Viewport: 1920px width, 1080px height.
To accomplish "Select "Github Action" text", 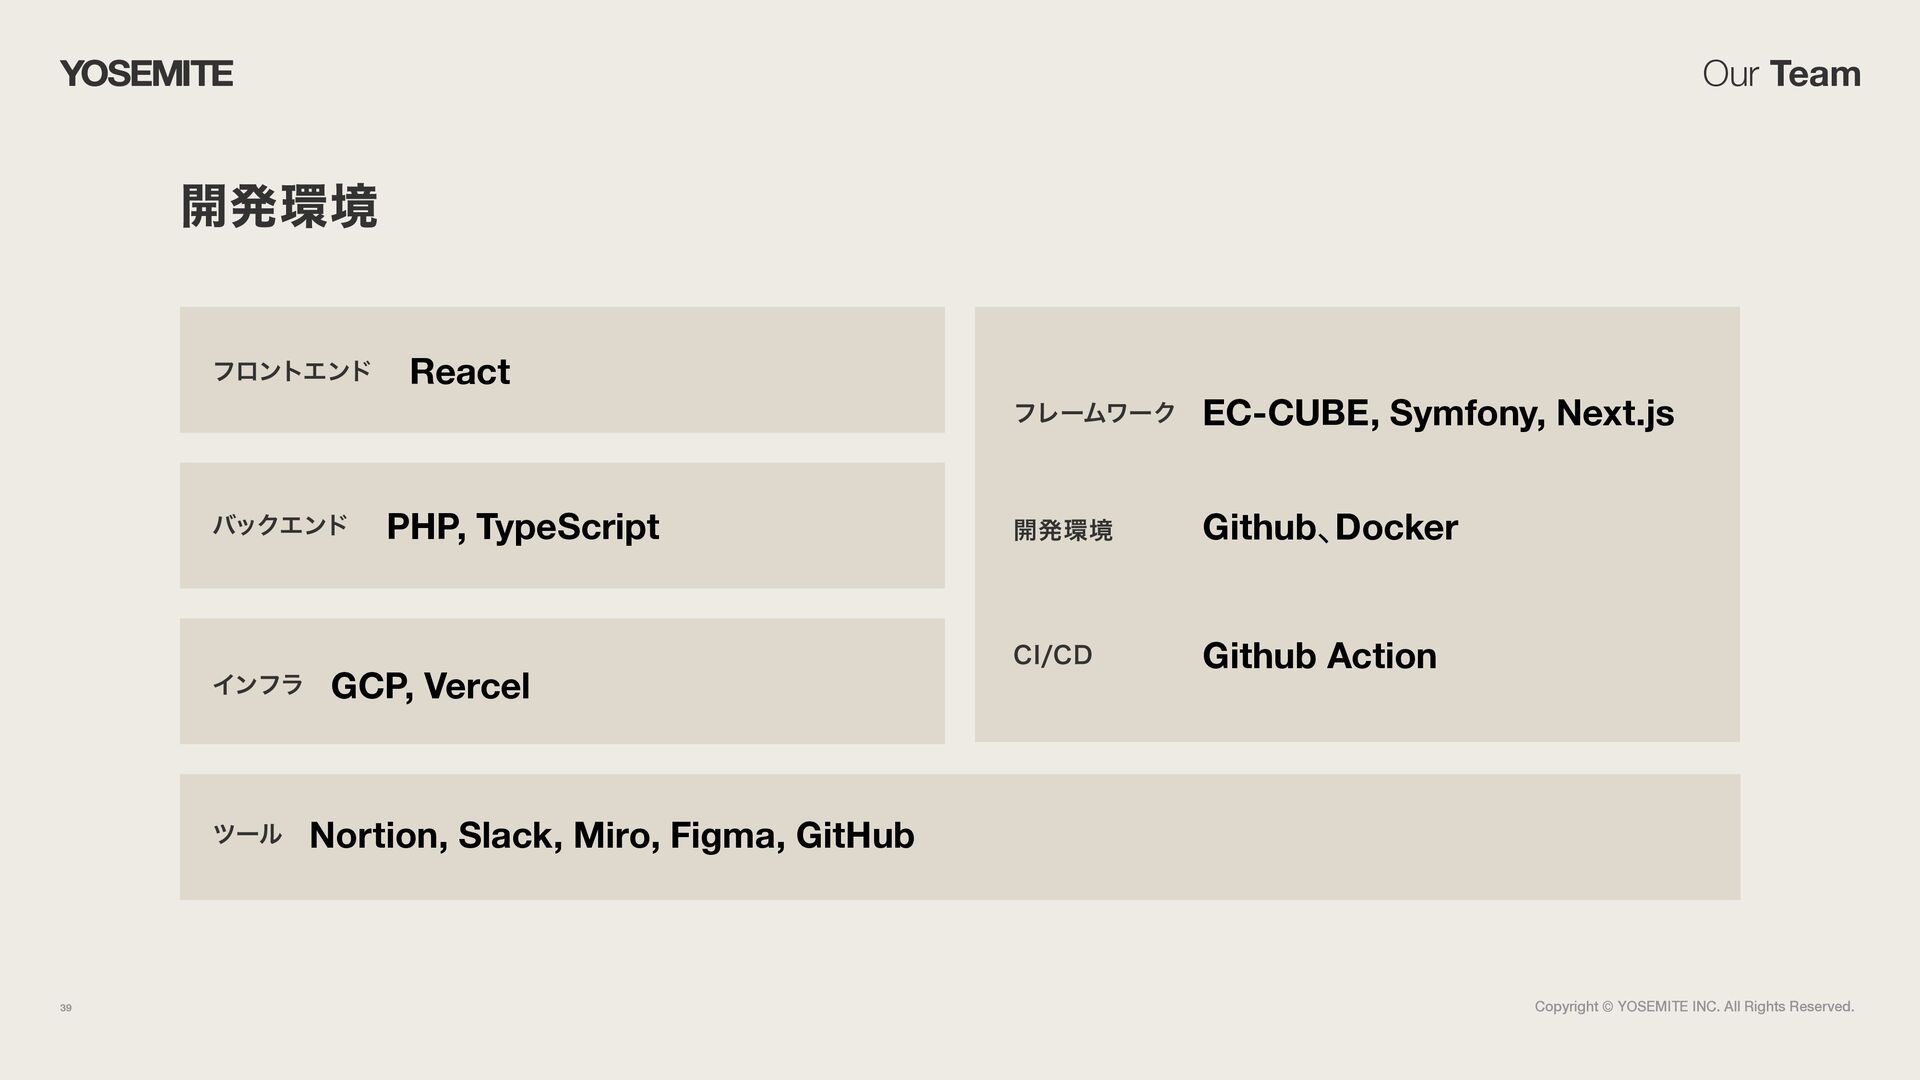I will [x=1319, y=656].
